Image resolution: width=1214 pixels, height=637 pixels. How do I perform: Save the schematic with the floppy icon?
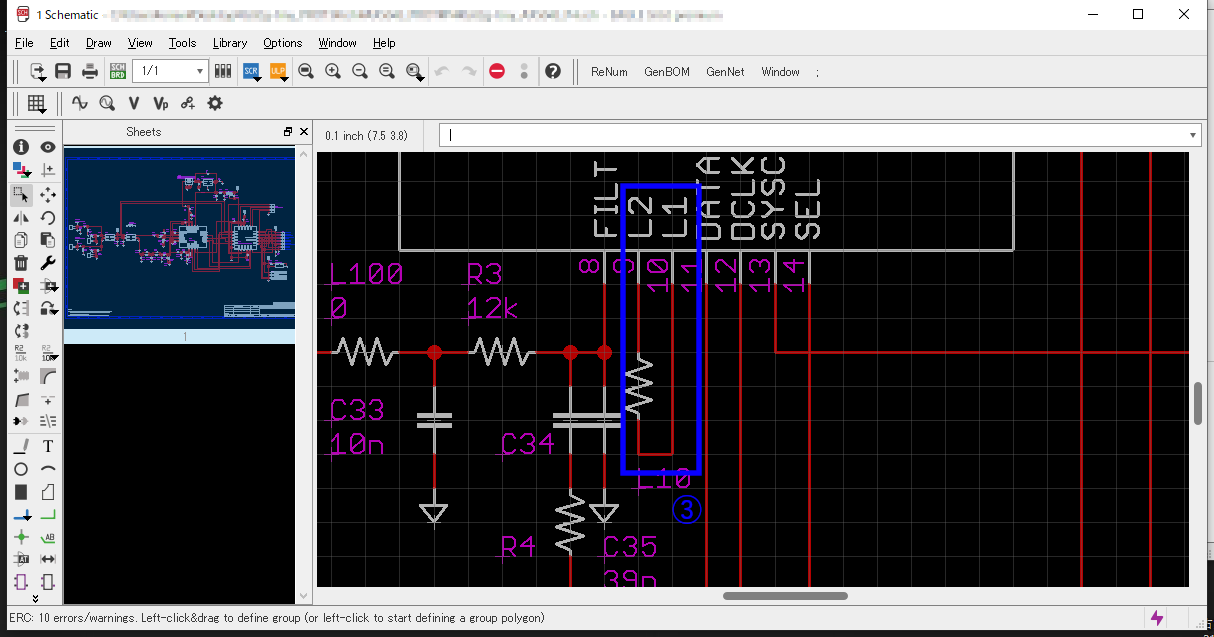(x=63, y=72)
